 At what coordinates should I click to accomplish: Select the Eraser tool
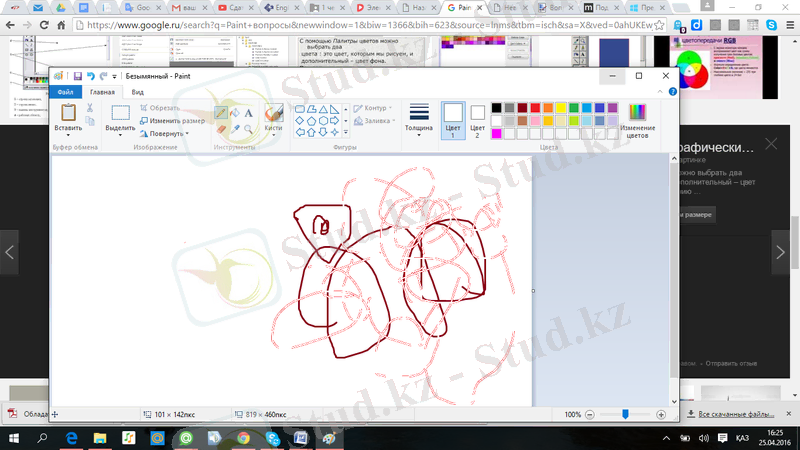(220, 128)
